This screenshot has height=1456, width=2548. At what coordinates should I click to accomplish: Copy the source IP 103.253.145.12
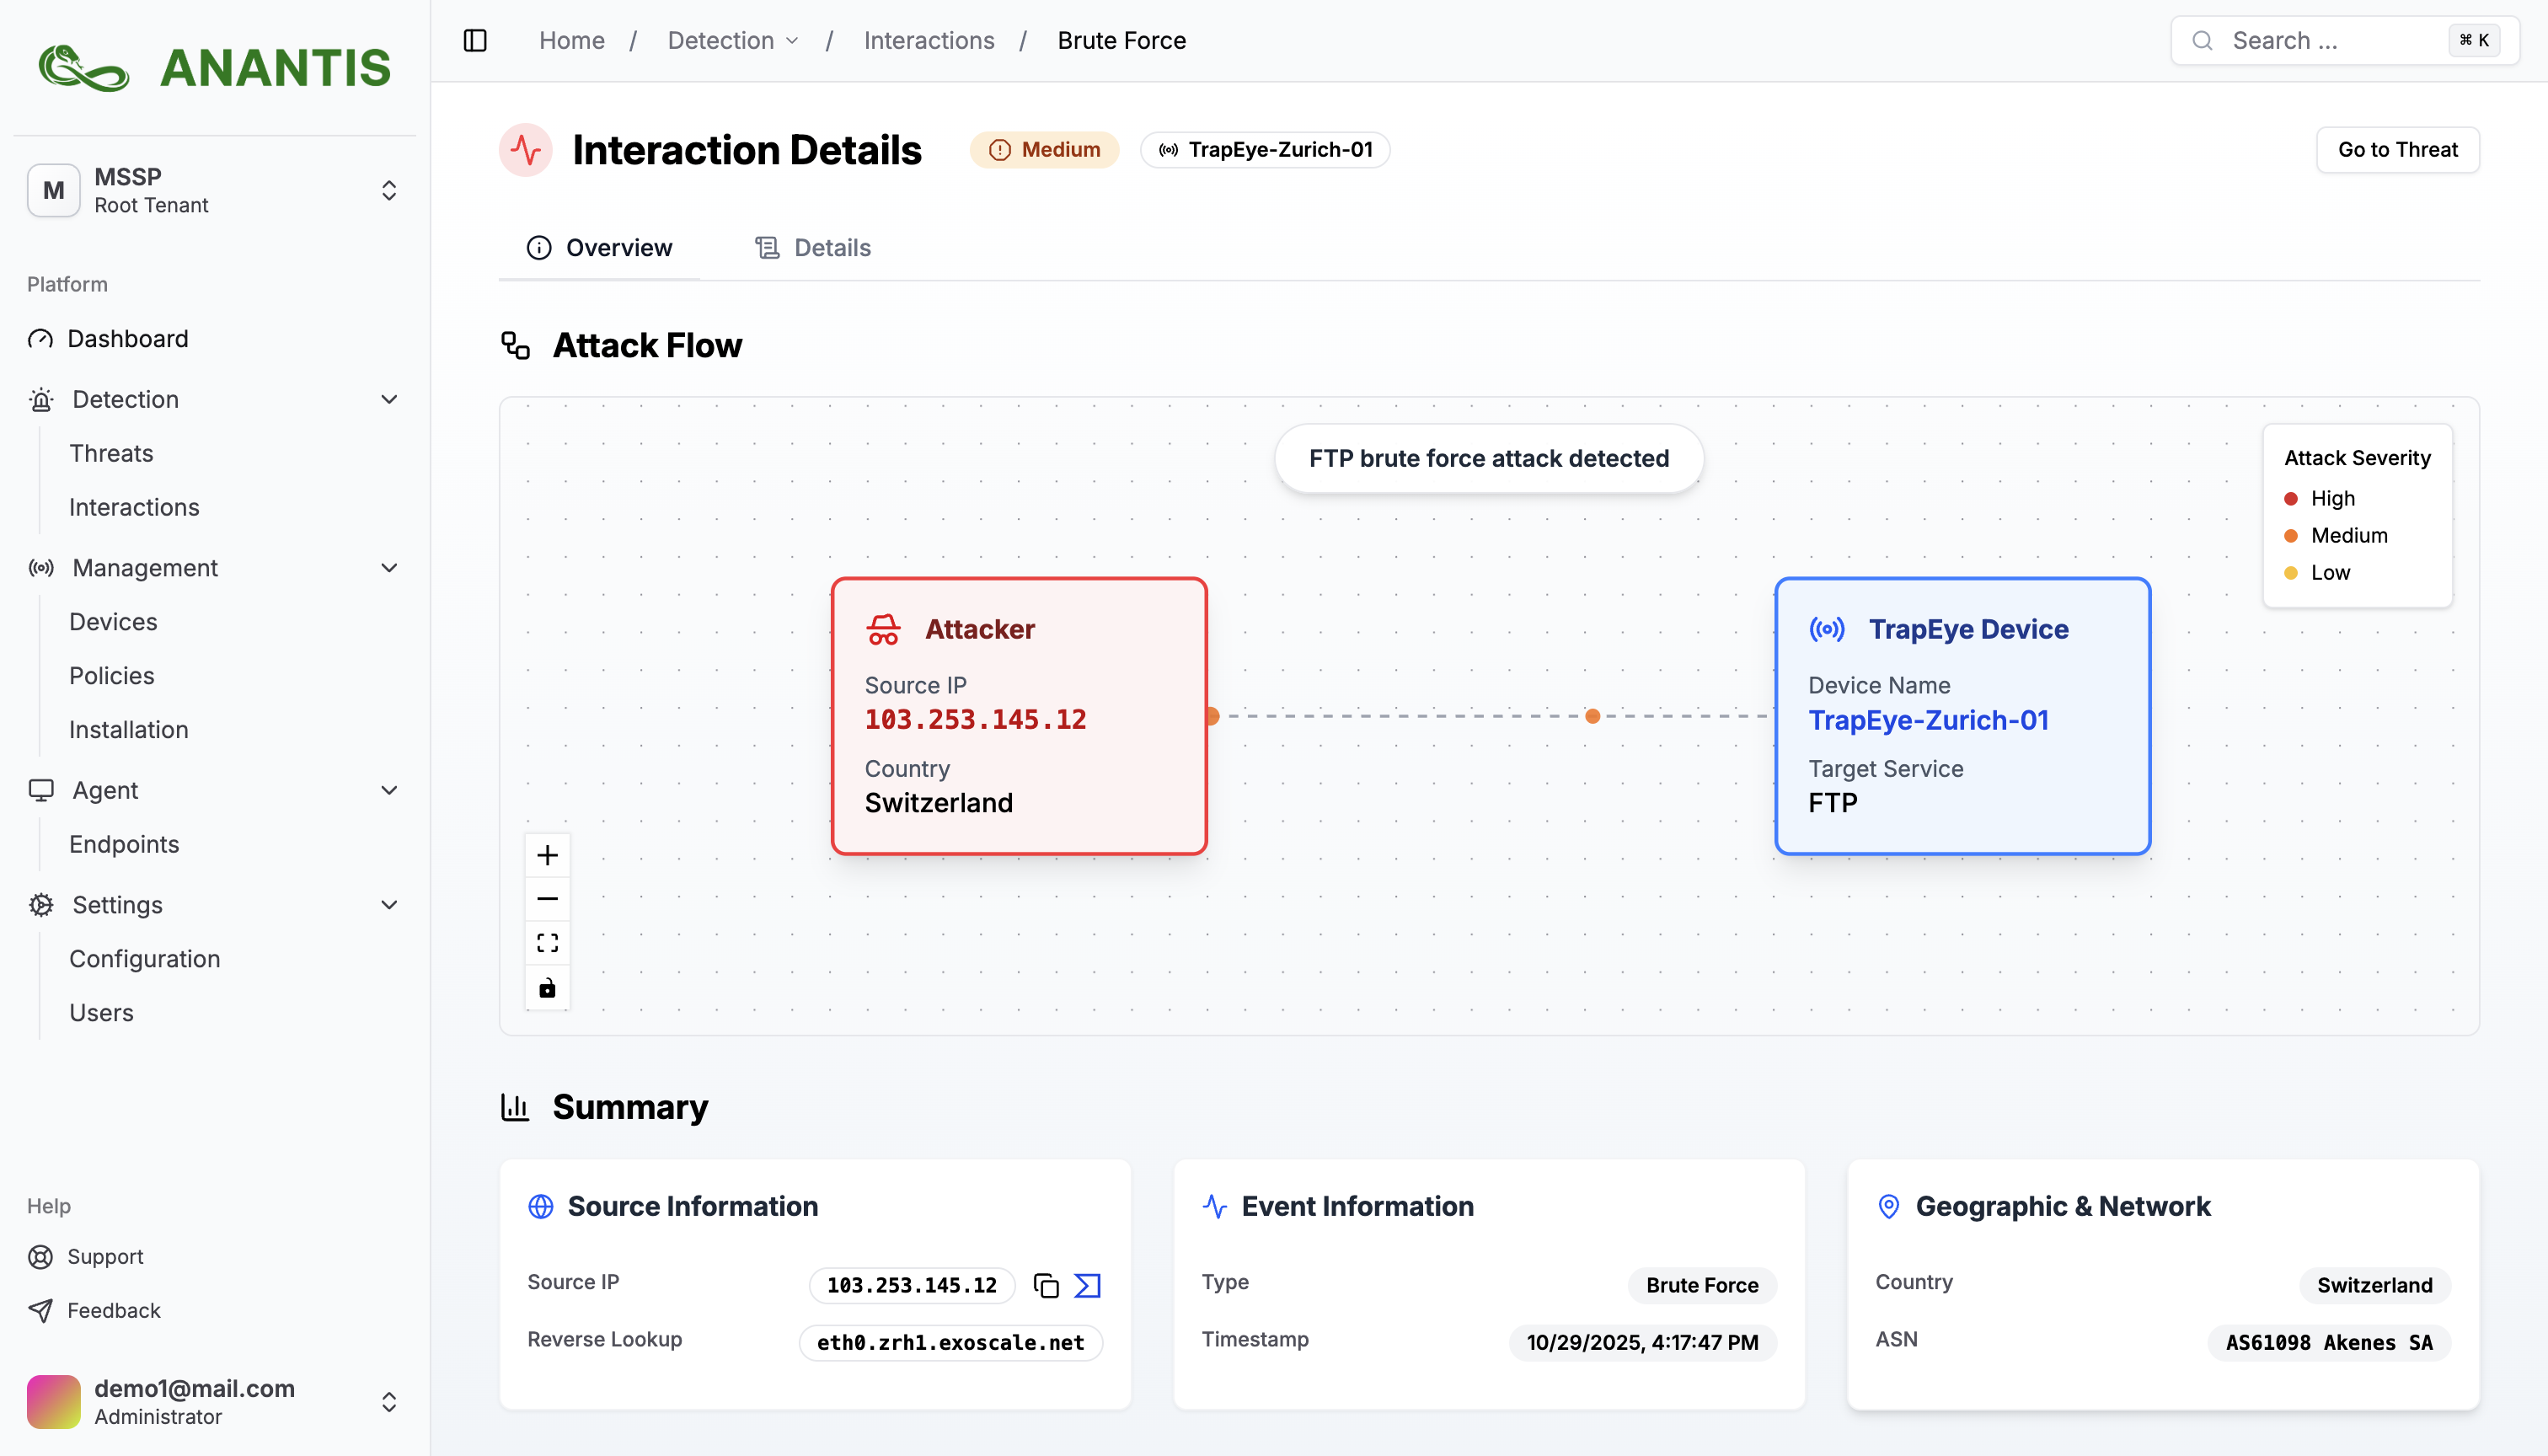pos(1046,1285)
